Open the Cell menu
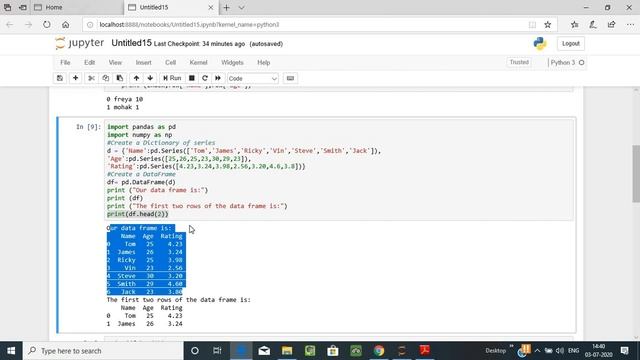Viewport: 640px width, 360px height. [170, 62]
